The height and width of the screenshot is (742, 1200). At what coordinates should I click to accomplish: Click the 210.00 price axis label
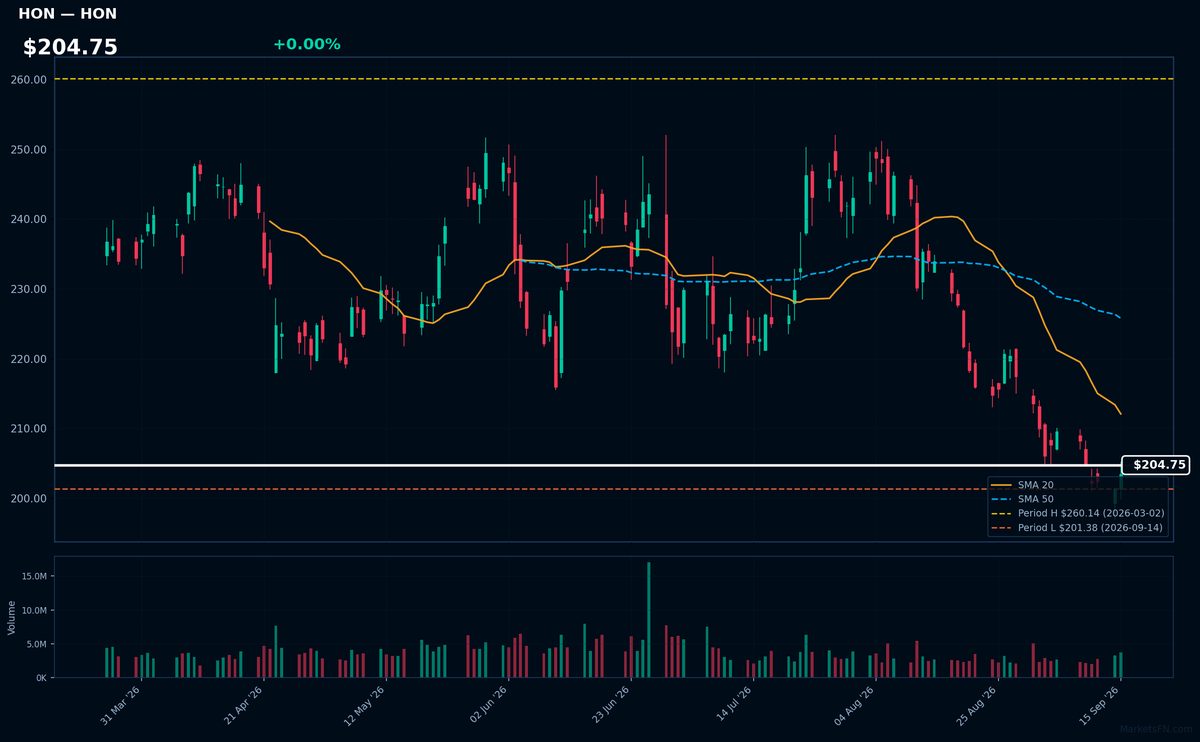(x=29, y=429)
